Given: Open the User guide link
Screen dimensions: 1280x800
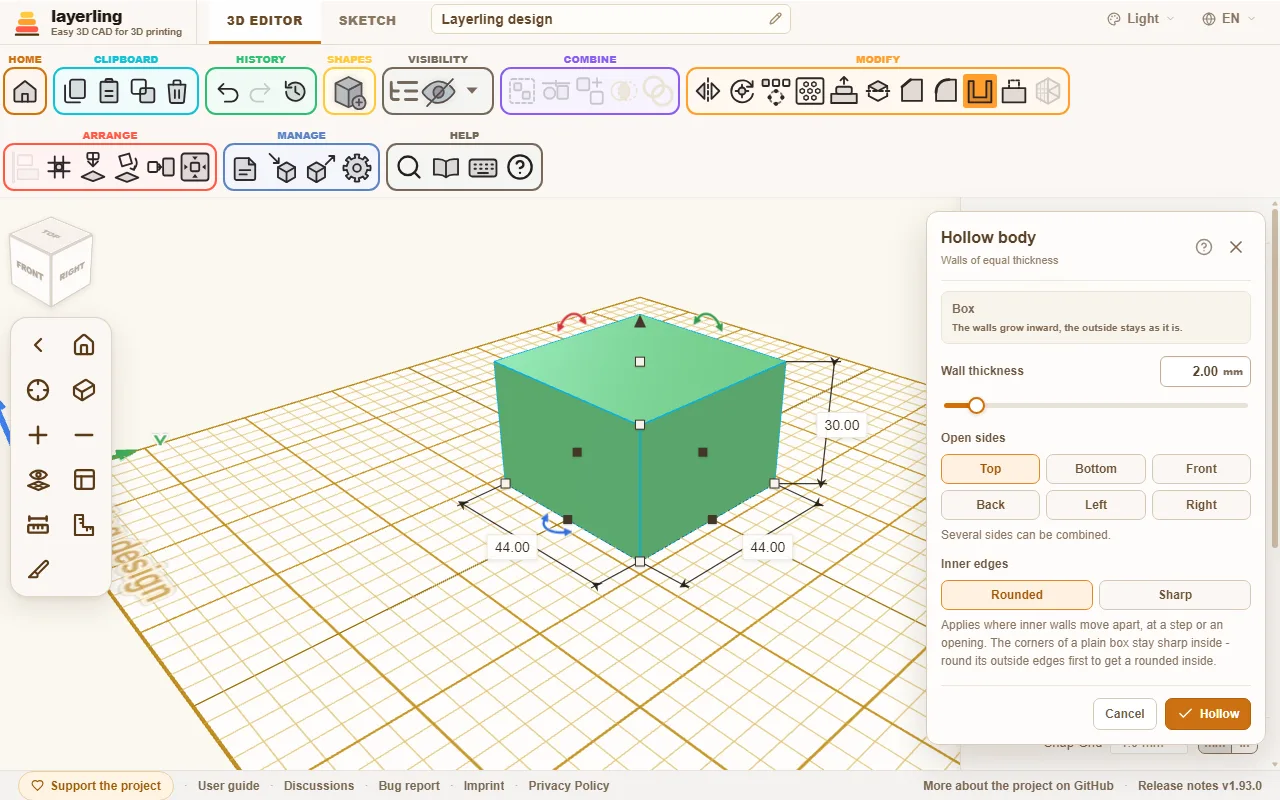Looking at the screenshot, I should point(229,786).
